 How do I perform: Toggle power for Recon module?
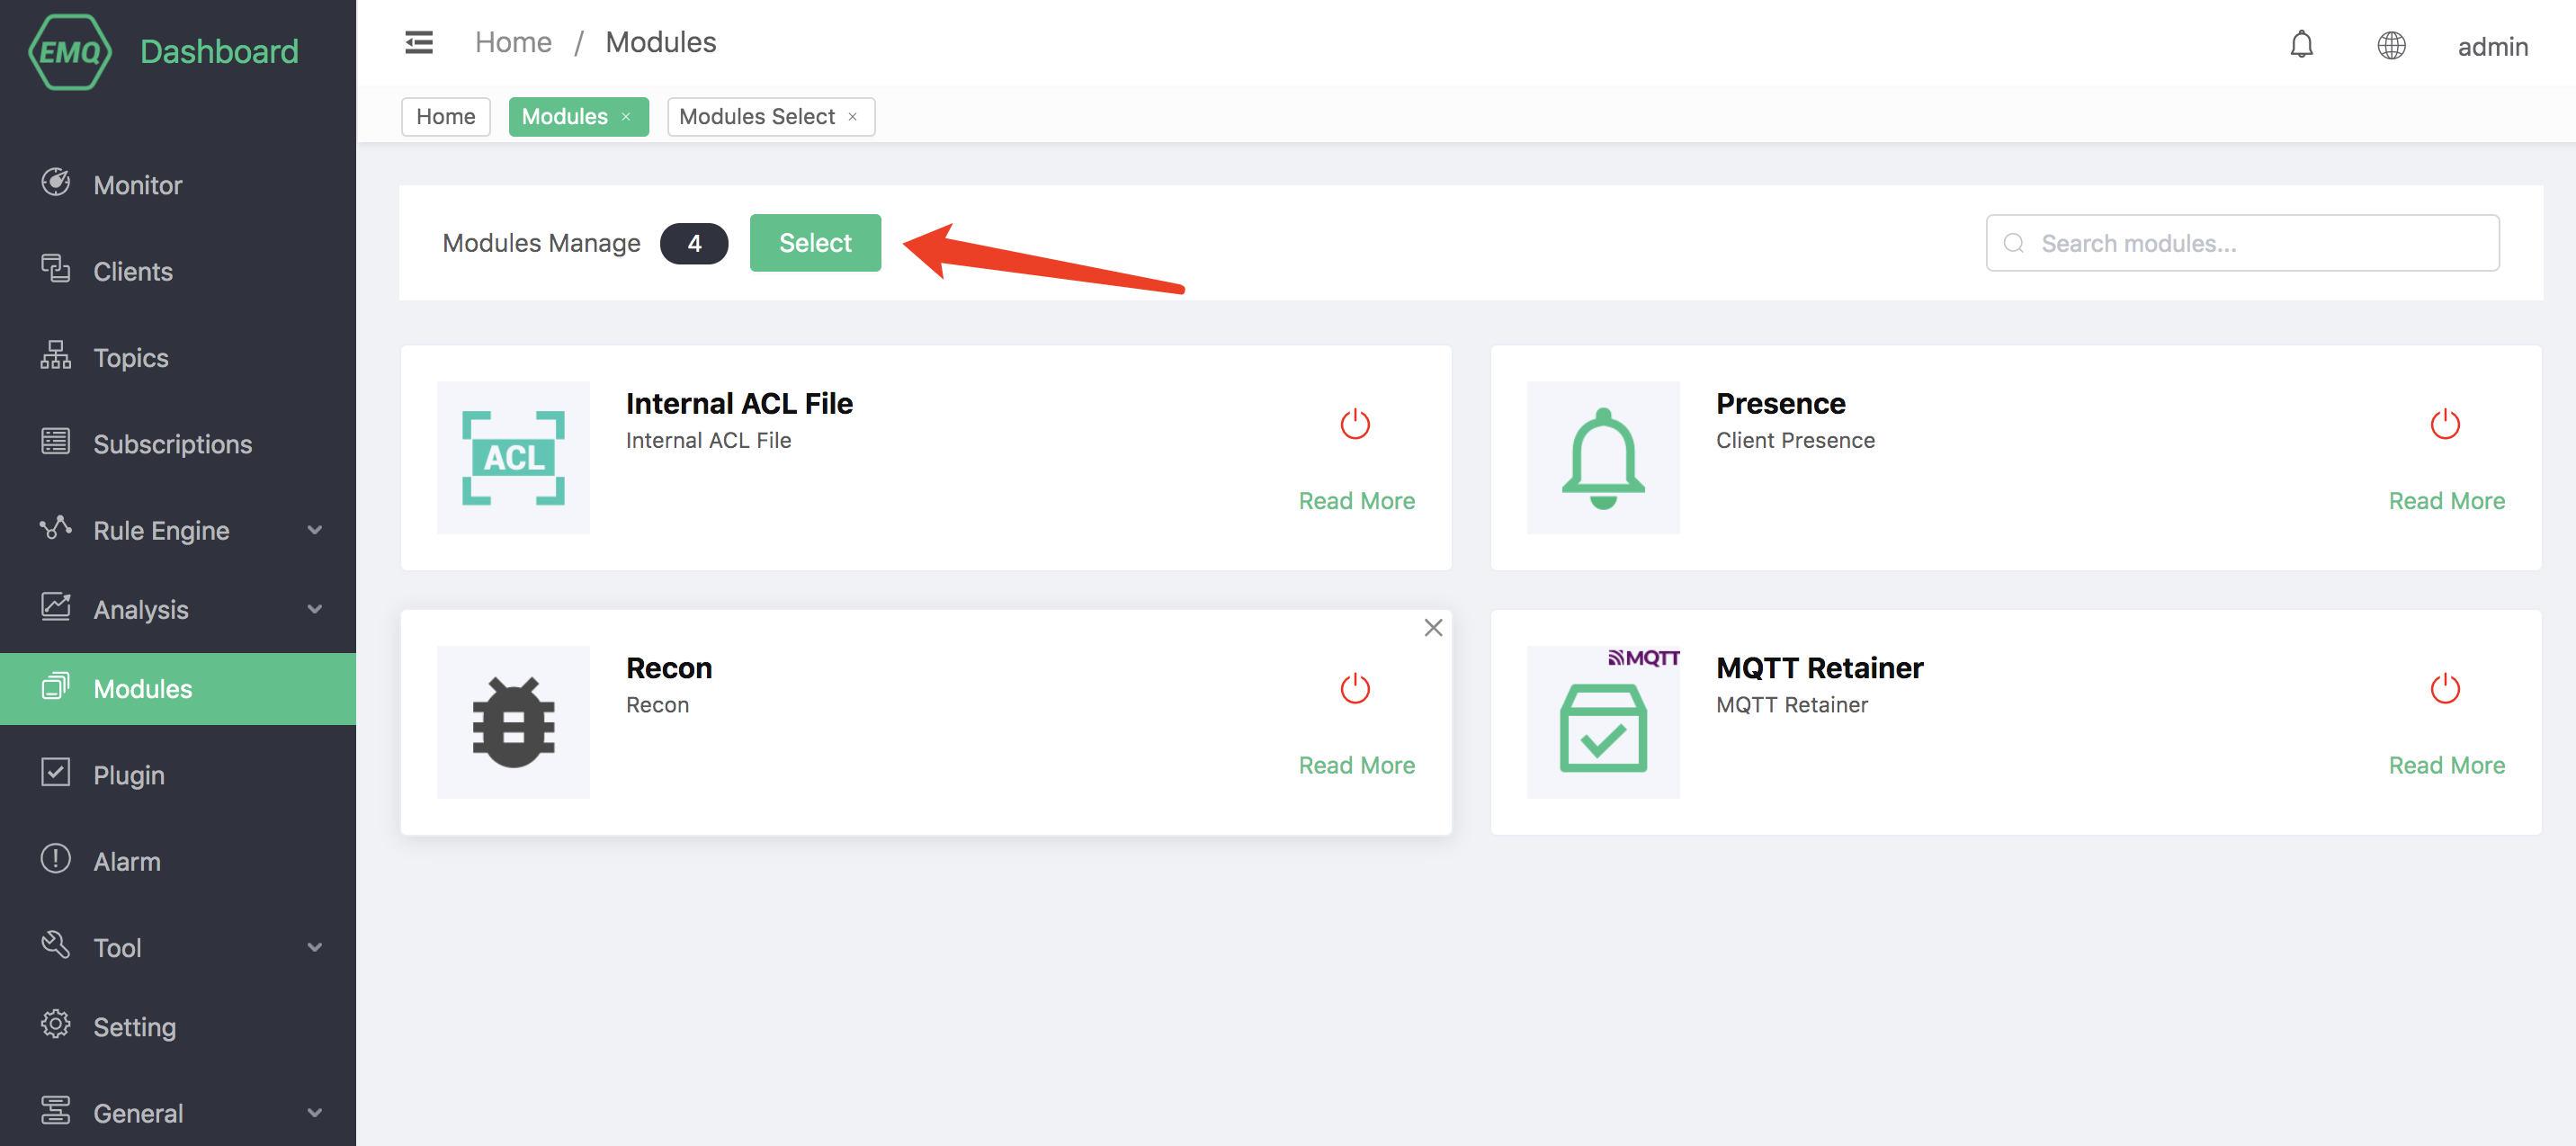1355,688
